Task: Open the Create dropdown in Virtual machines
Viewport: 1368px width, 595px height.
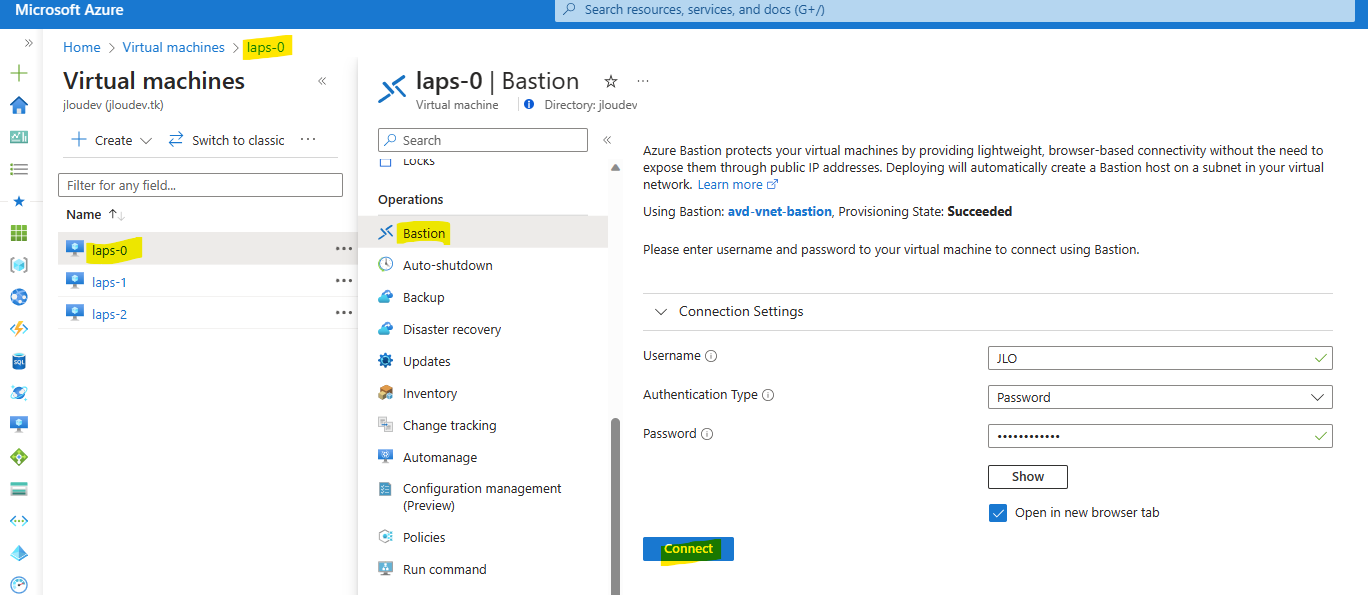Action: (x=111, y=140)
